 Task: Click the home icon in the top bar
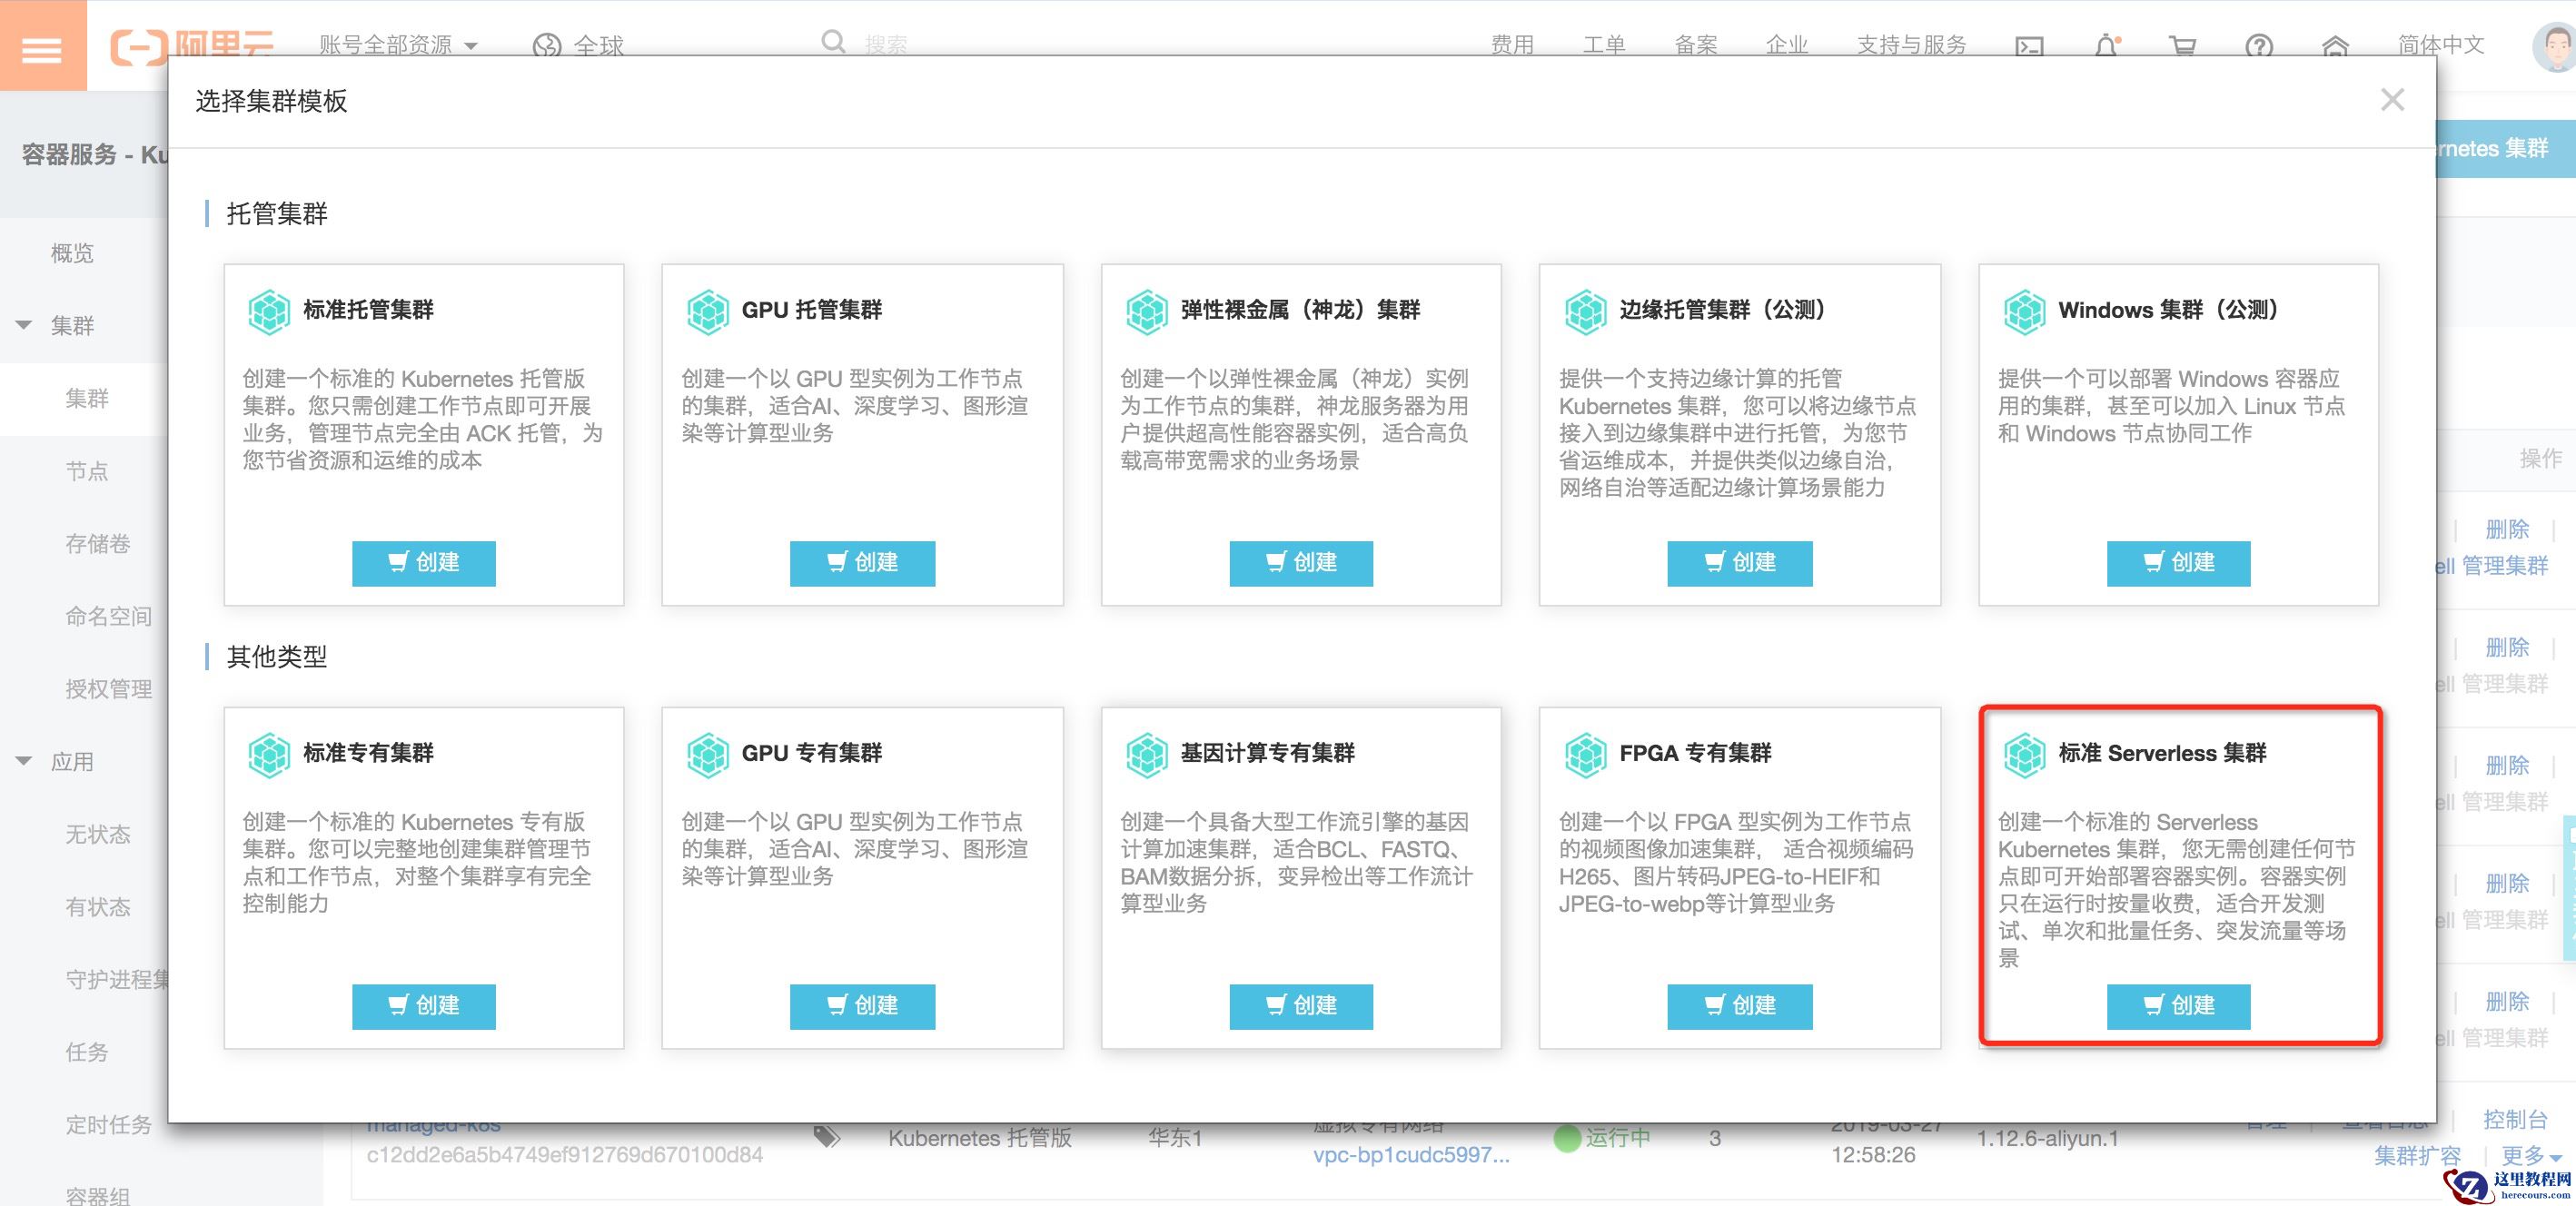pyautogui.click(x=2335, y=46)
